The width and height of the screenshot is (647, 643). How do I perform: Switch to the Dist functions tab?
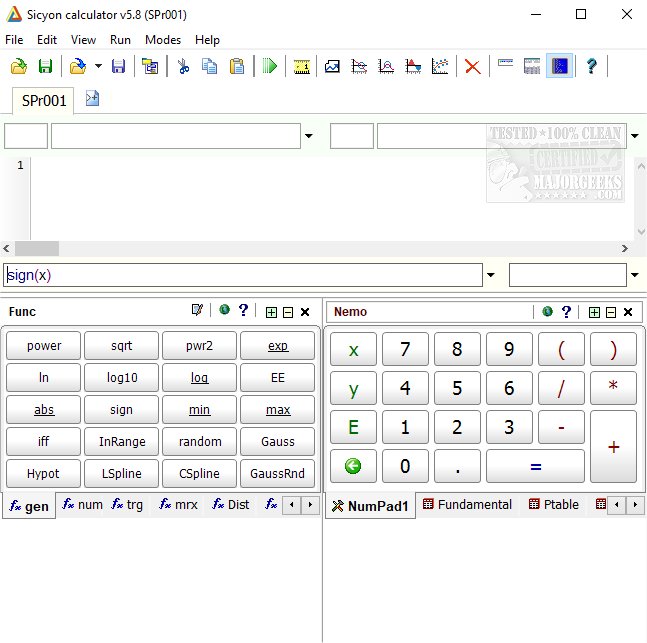(231, 504)
